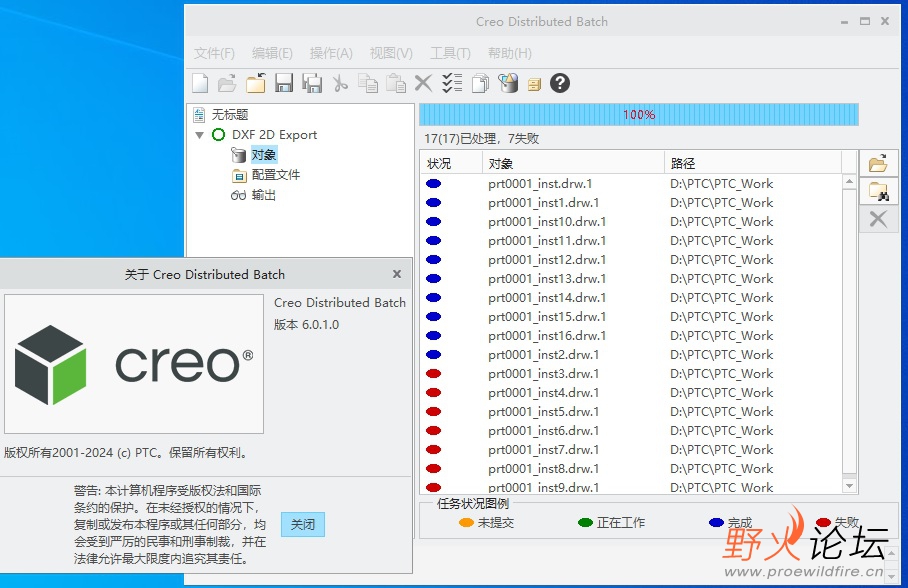Screen dimensions: 908x588
Task: Click the bucket with shapes toolbar icon
Action: pyautogui.click(x=508, y=83)
